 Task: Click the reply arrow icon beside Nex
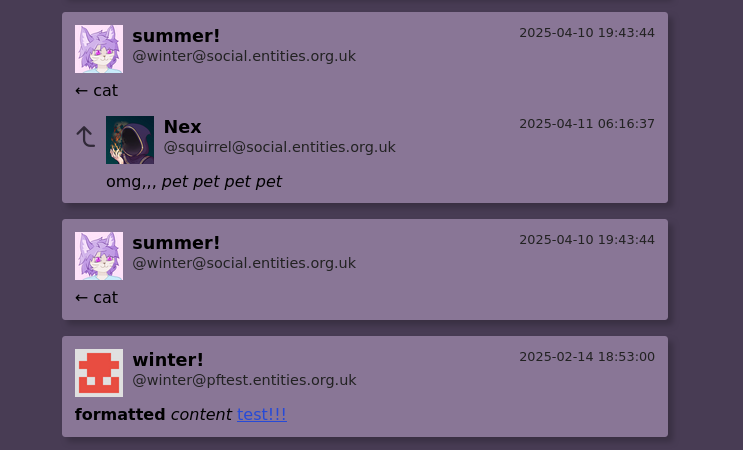coord(86,136)
